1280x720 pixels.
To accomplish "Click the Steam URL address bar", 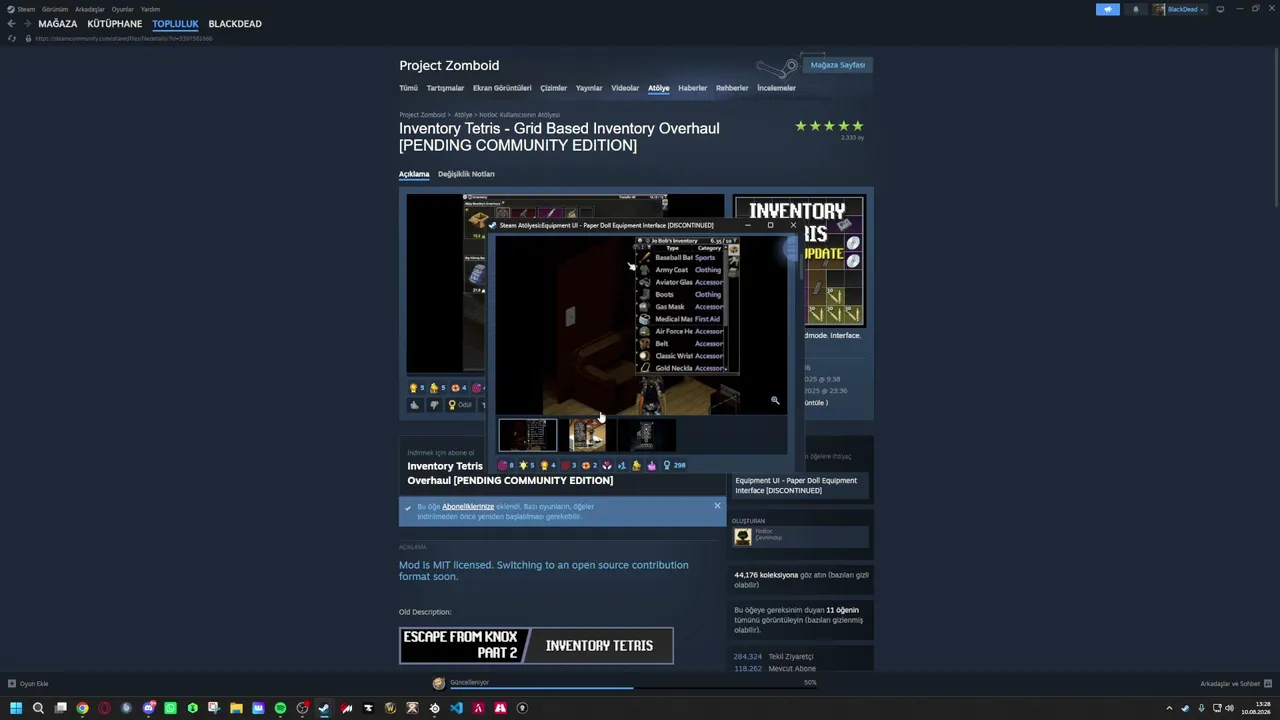I will (124, 38).
